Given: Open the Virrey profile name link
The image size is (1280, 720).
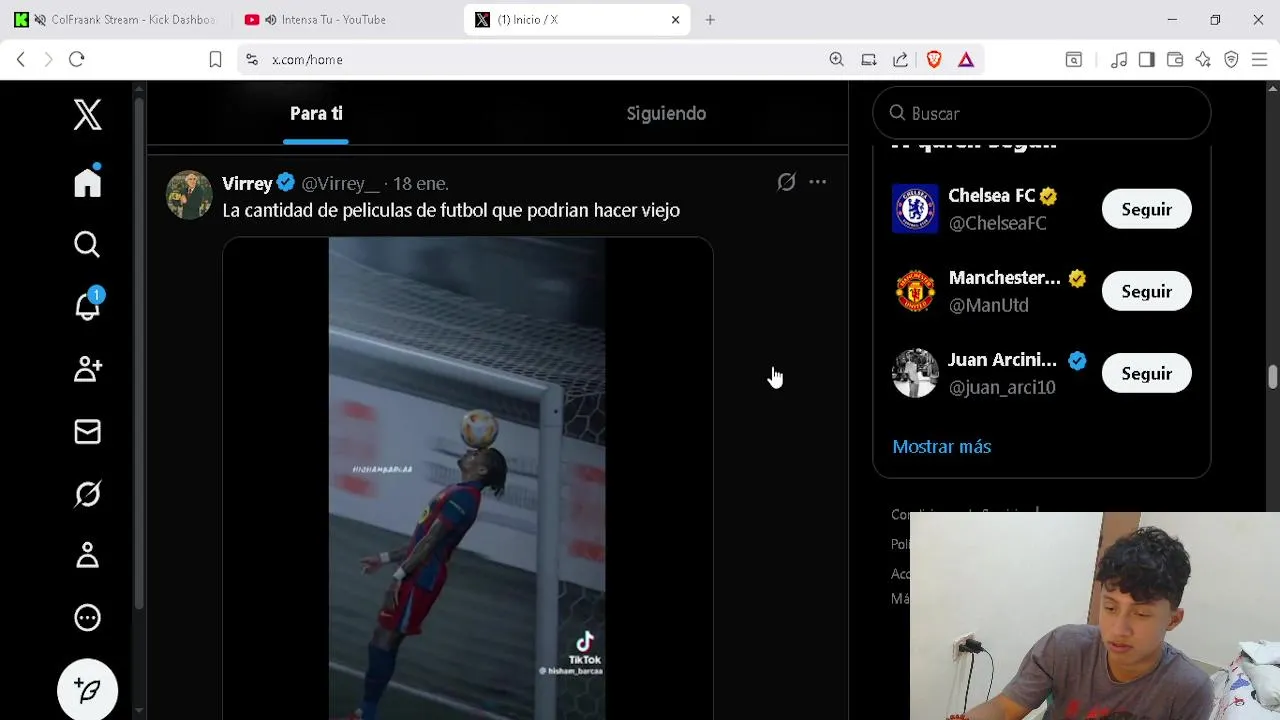Looking at the screenshot, I should (247, 183).
